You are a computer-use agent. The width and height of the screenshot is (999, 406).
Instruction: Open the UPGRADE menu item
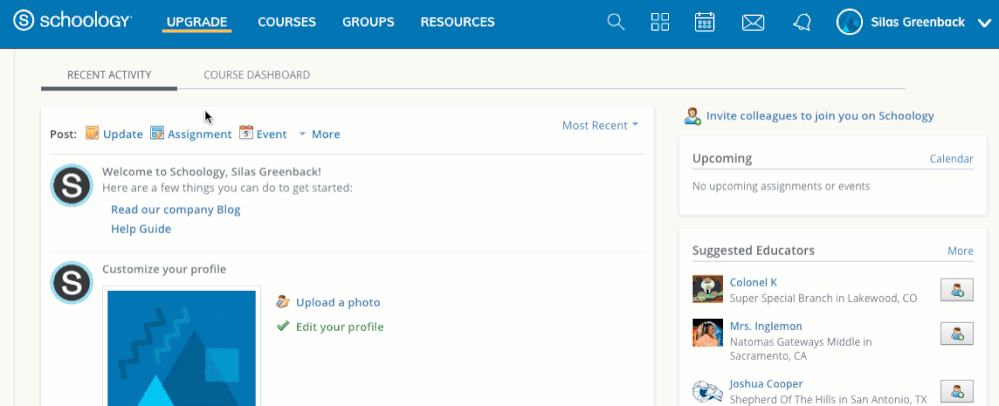(x=197, y=22)
